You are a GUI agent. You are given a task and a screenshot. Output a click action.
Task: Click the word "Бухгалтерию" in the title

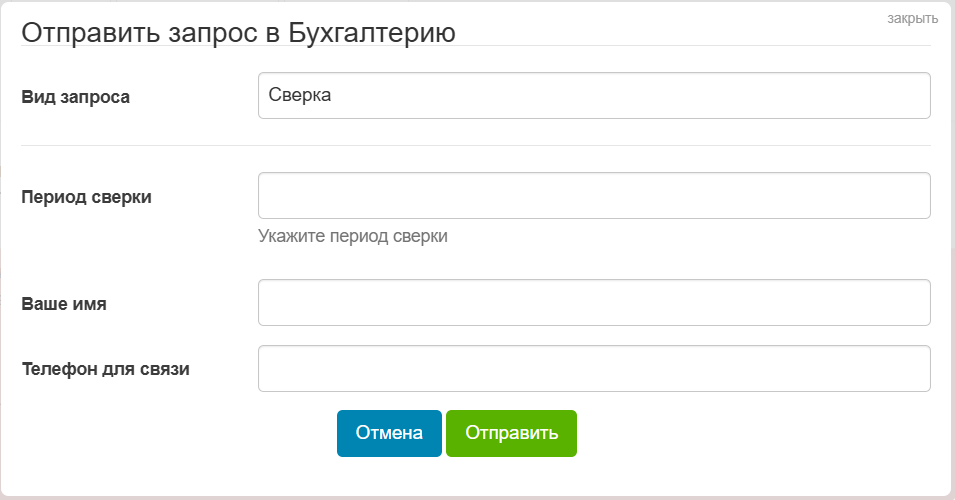(372, 32)
